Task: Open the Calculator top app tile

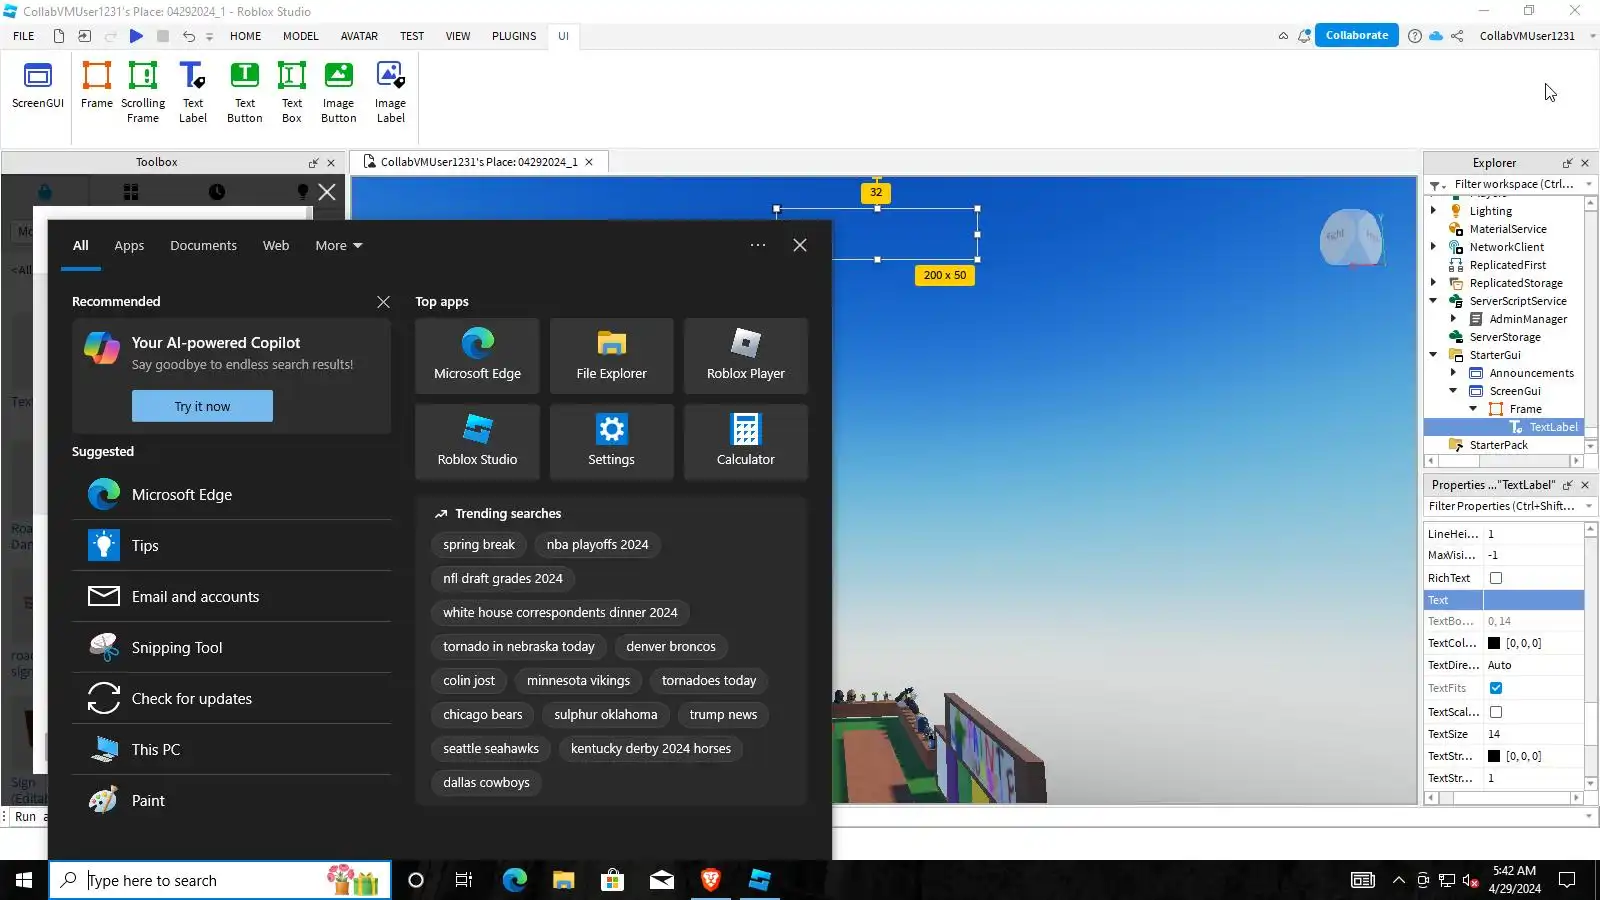Action: coord(746,442)
